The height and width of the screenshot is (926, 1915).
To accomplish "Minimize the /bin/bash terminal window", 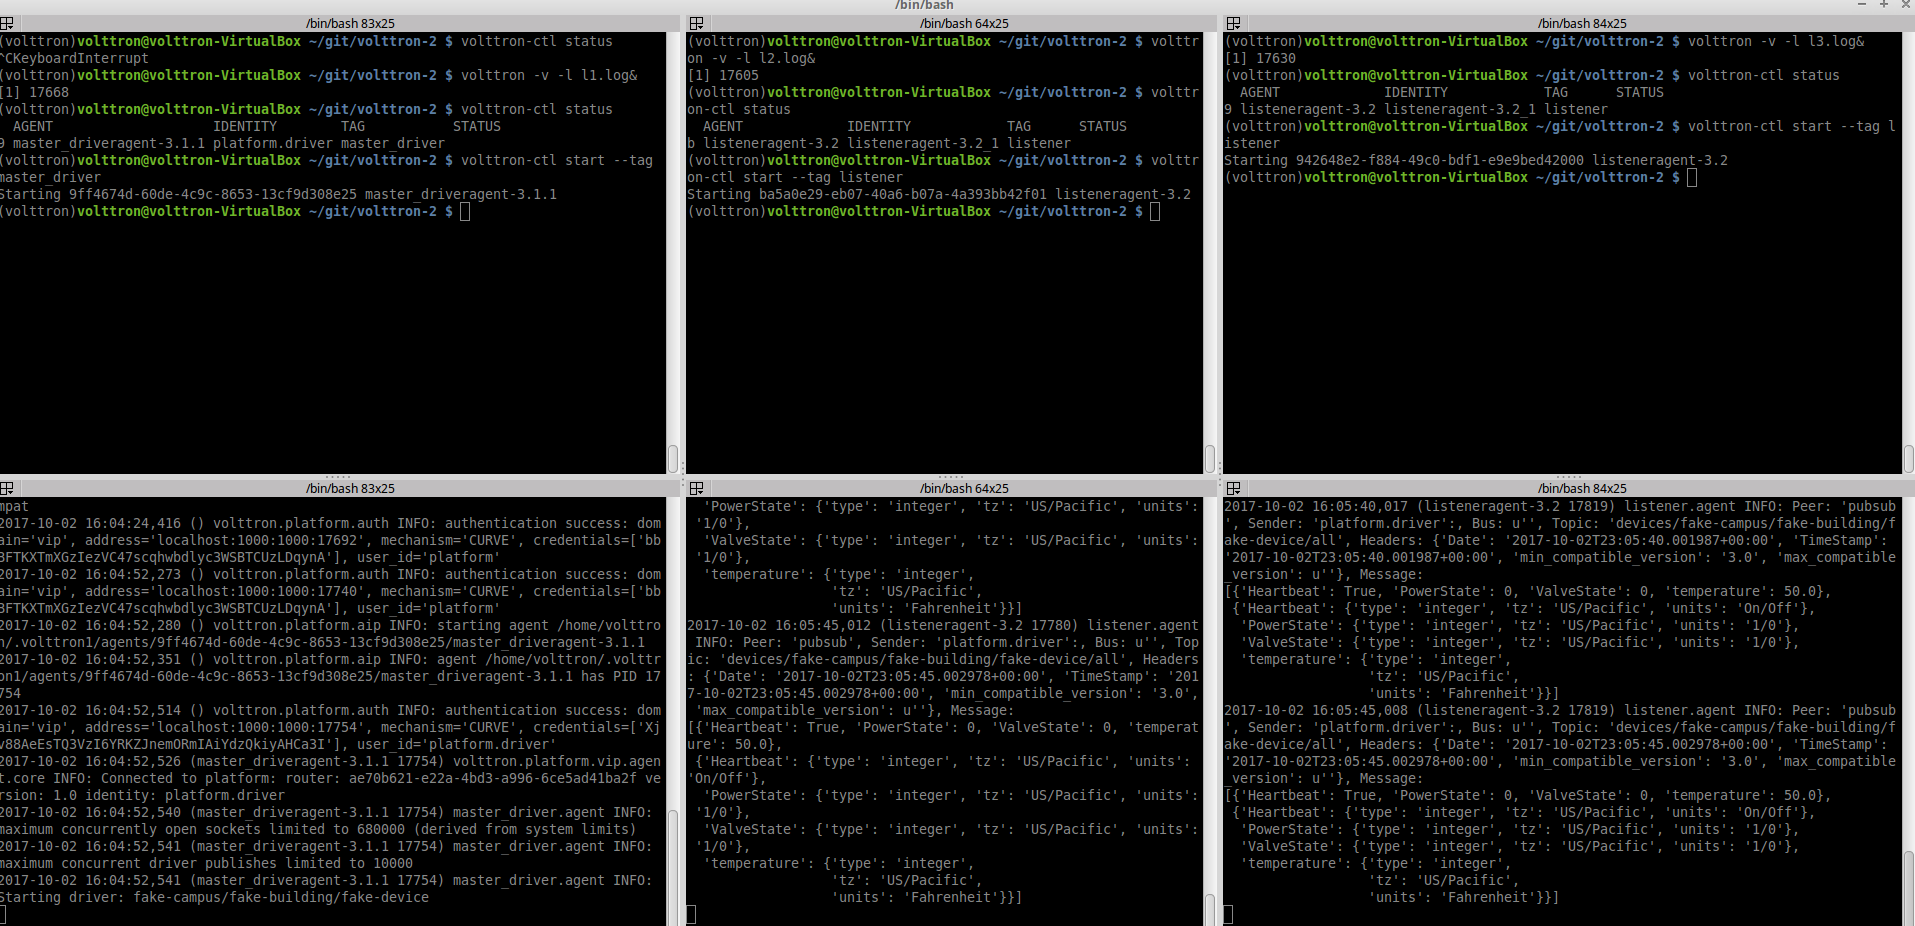I will (x=1862, y=5).
